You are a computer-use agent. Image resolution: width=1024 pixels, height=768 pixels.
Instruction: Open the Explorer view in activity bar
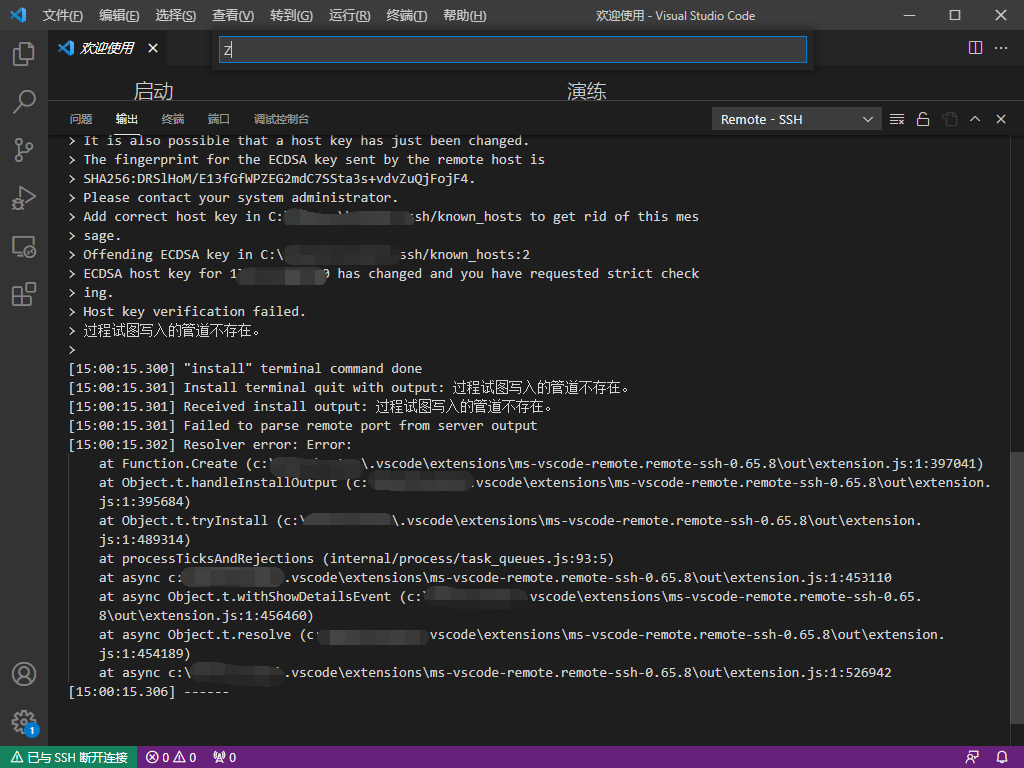coord(24,54)
